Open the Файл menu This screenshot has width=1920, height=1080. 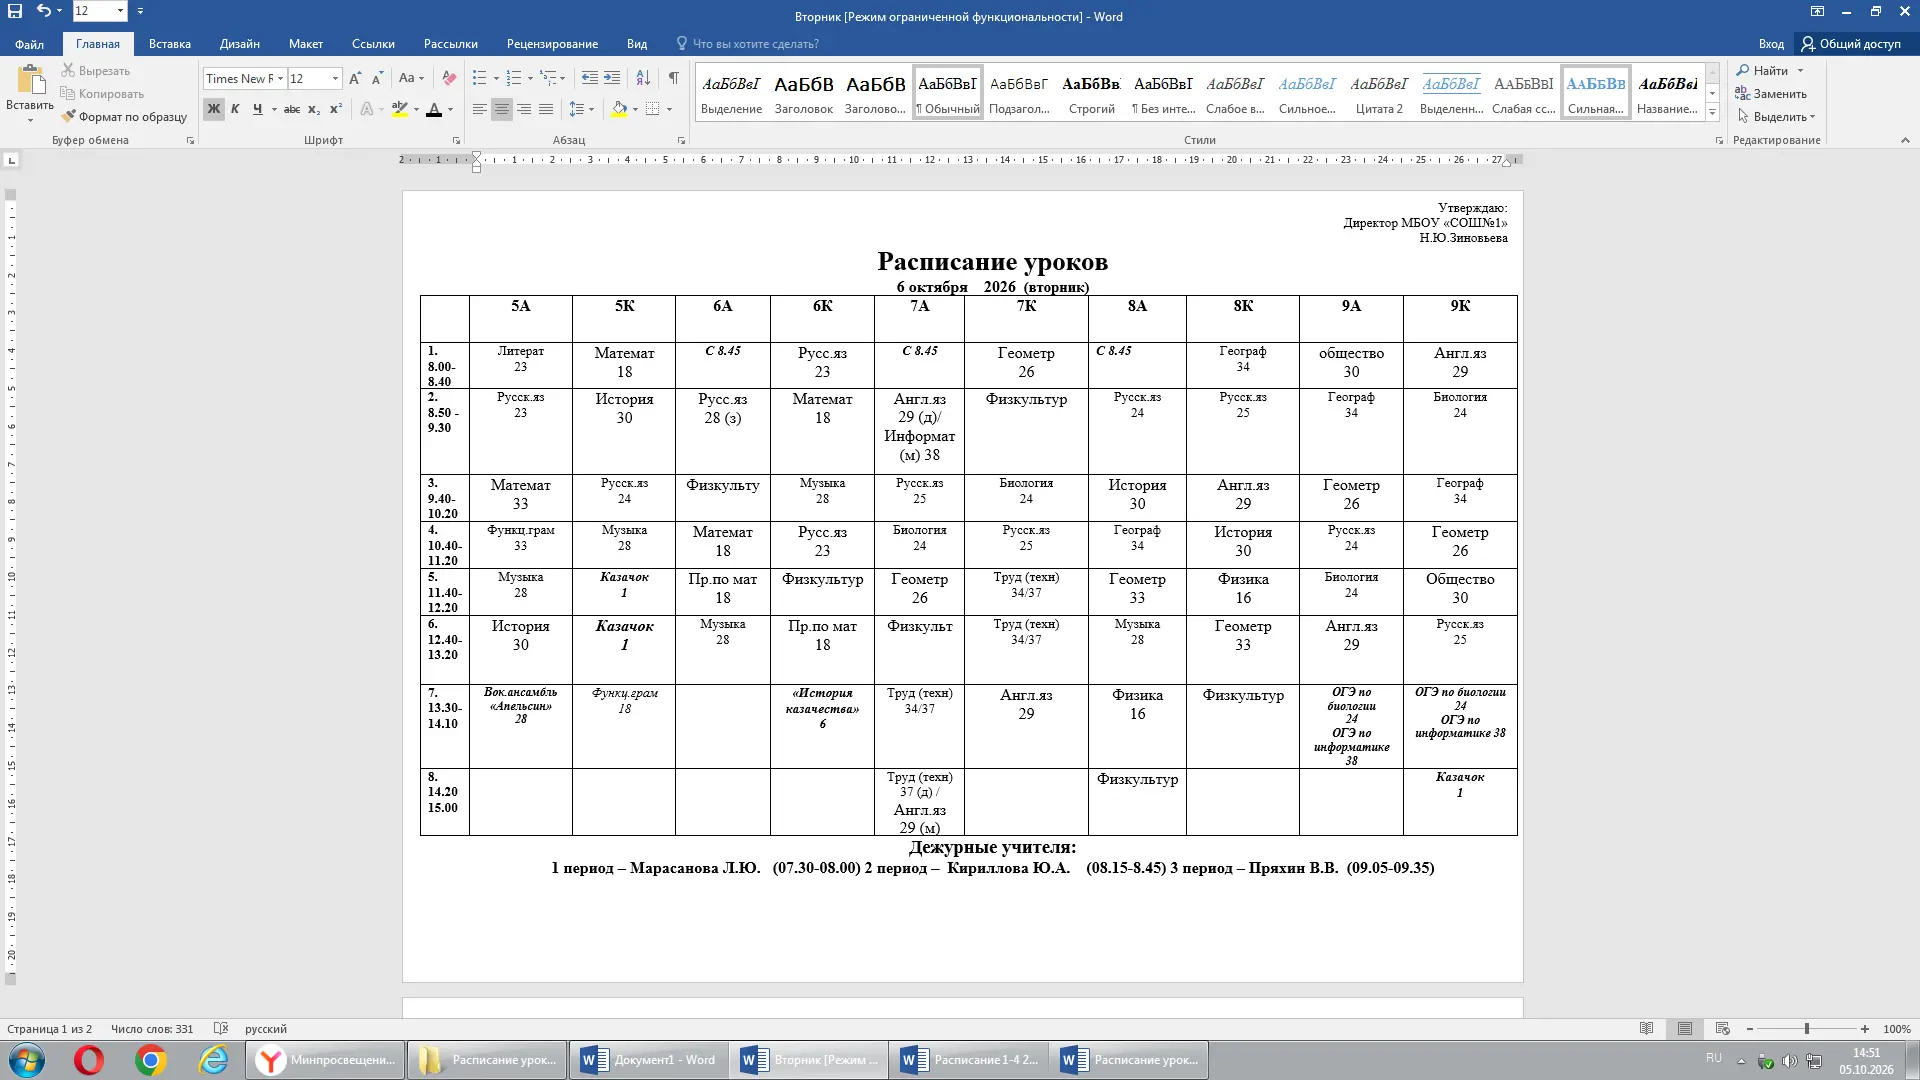[29, 44]
